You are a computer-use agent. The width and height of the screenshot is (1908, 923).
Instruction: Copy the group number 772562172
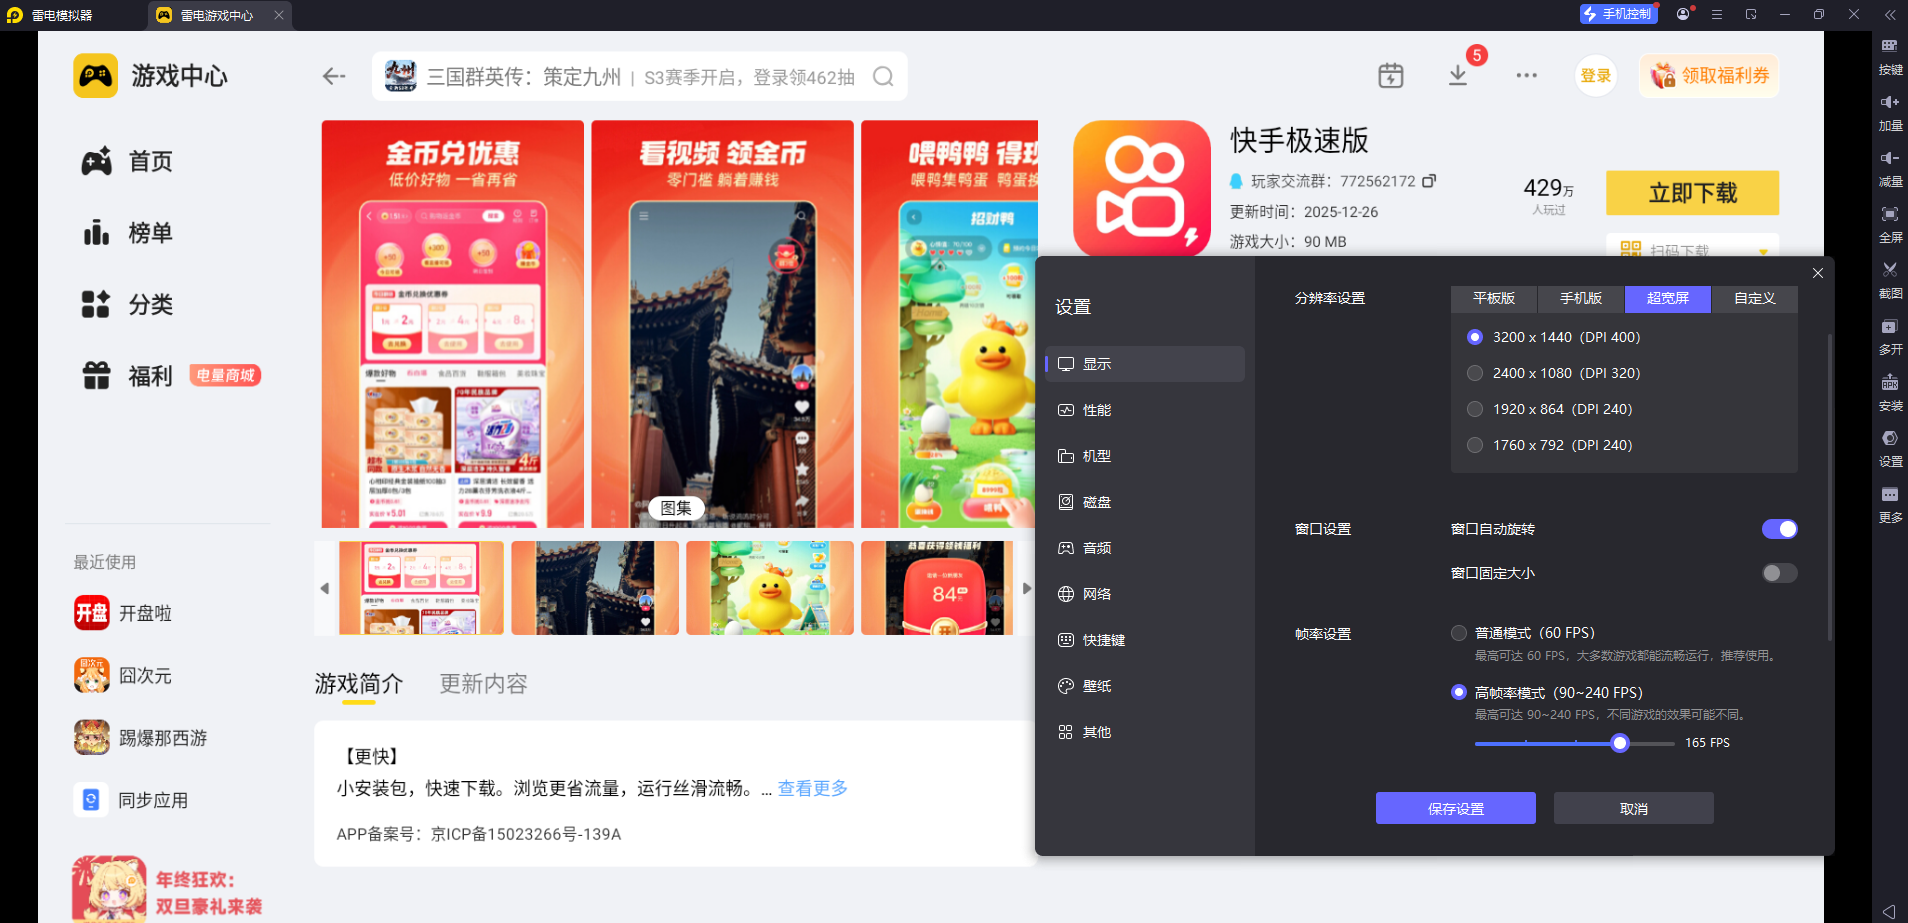[x=1429, y=181]
